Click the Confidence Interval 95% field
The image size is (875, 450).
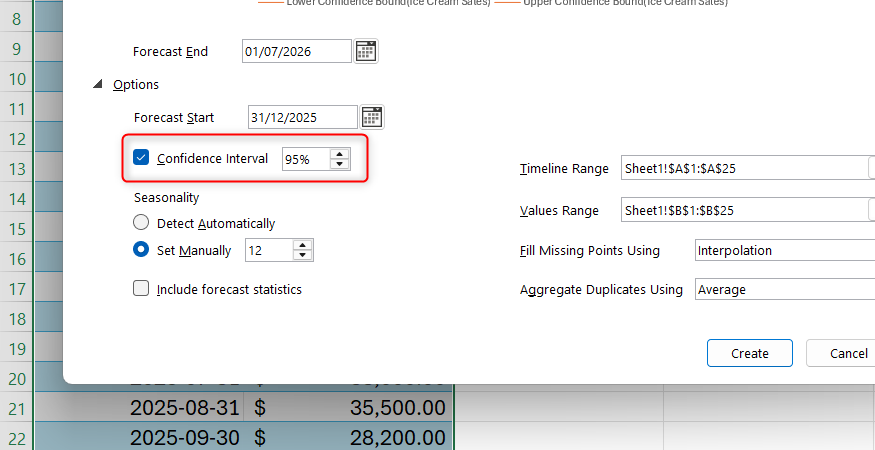(x=306, y=159)
